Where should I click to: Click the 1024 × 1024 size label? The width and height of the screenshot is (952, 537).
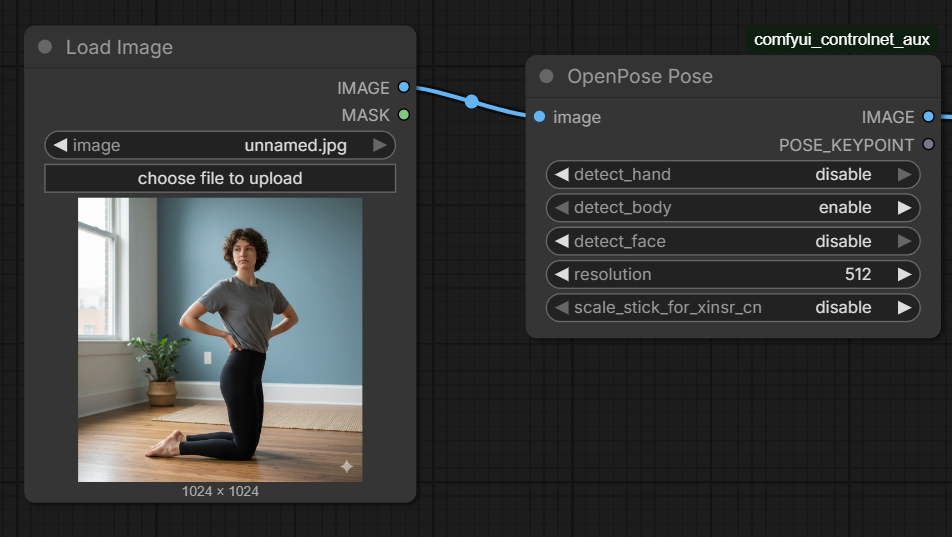[220, 491]
